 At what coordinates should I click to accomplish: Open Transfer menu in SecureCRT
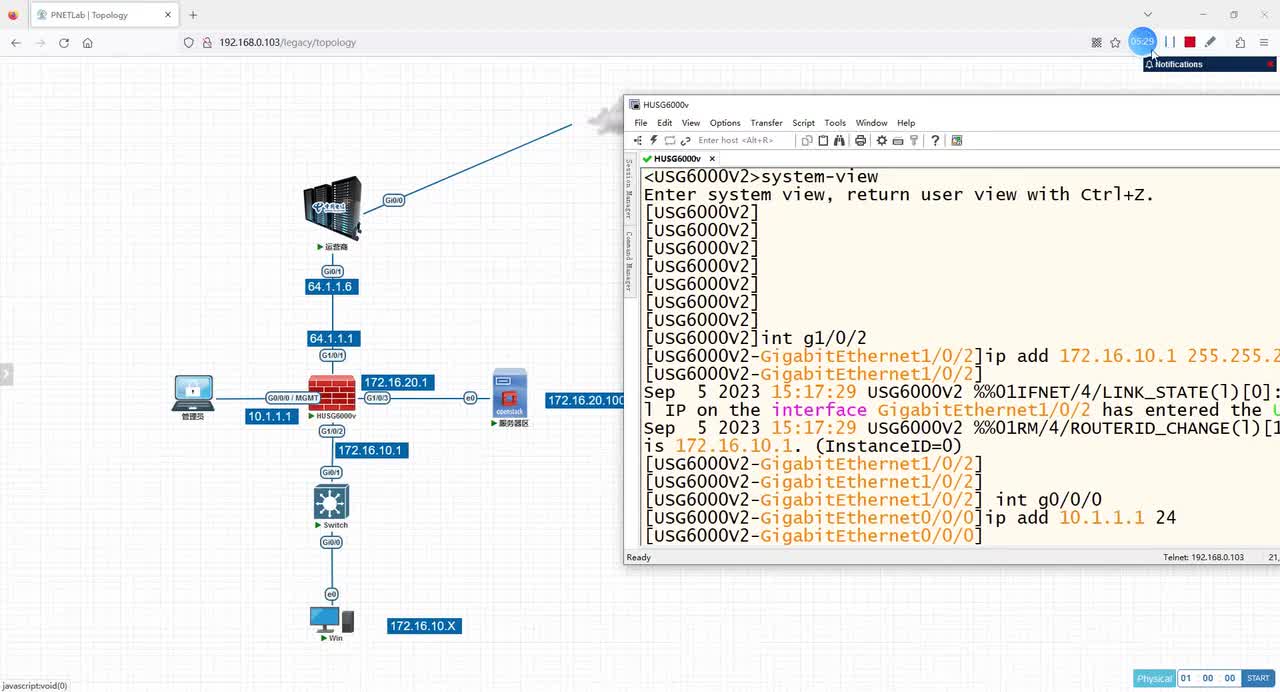767,123
